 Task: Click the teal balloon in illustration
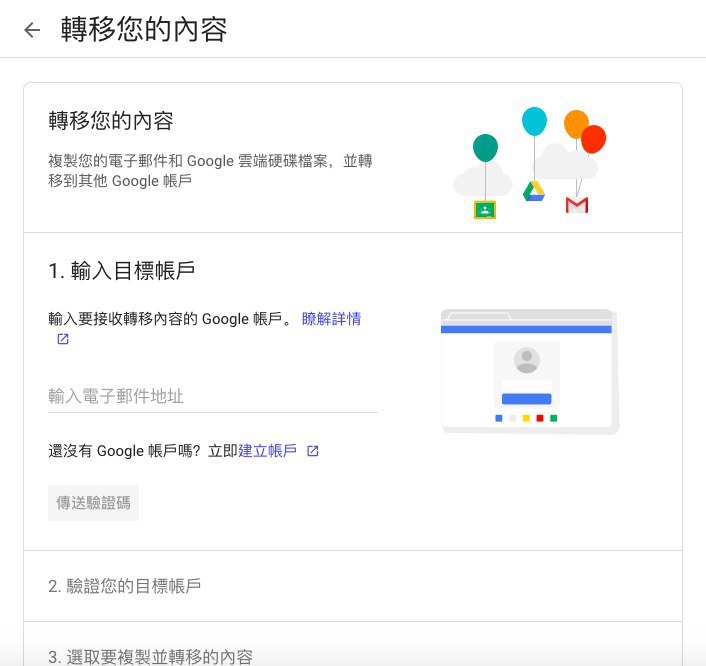click(x=485, y=148)
